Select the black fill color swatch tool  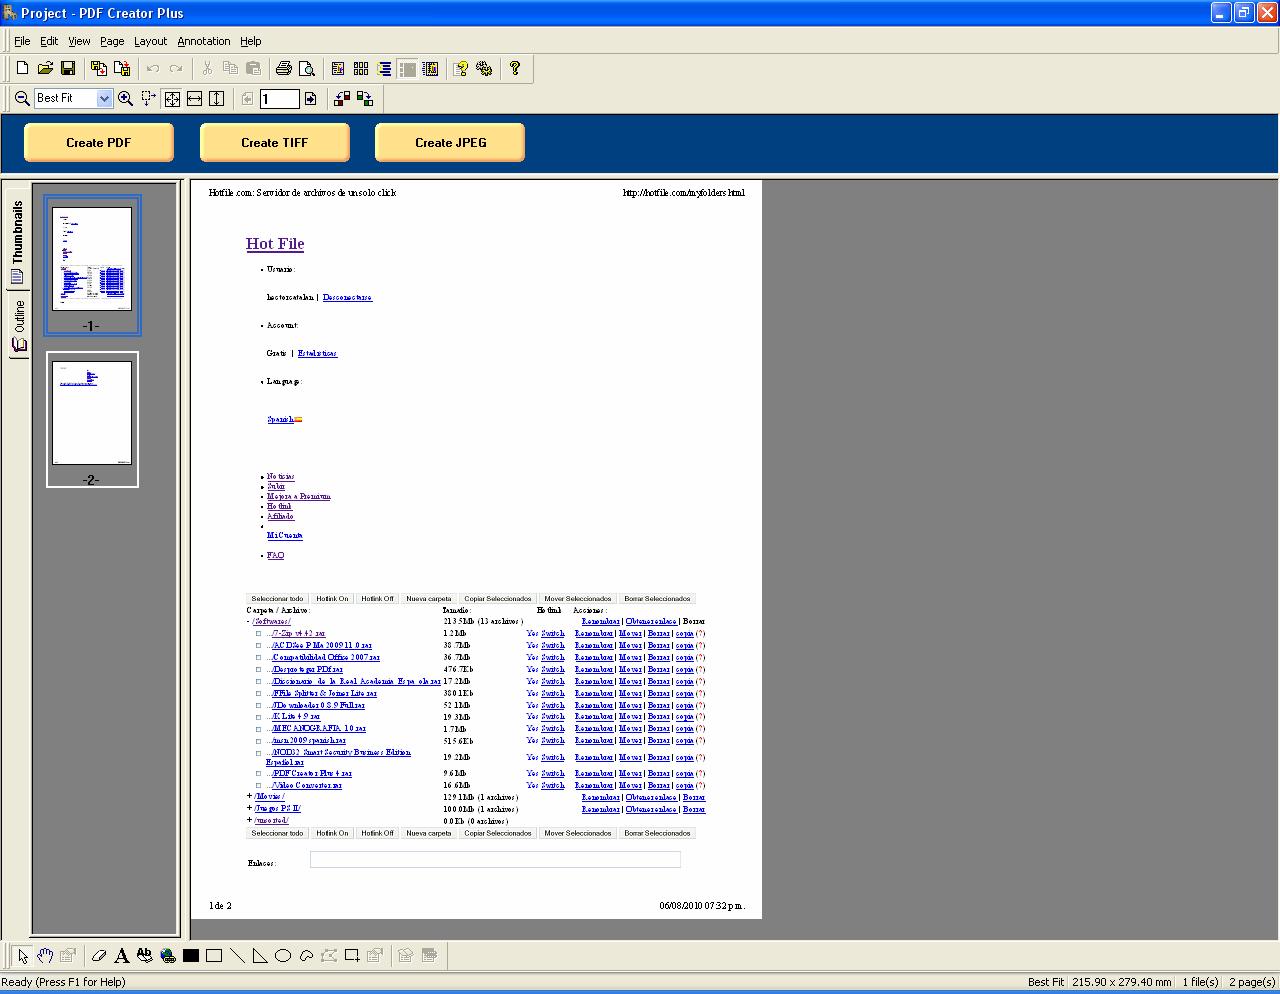(190, 955)
